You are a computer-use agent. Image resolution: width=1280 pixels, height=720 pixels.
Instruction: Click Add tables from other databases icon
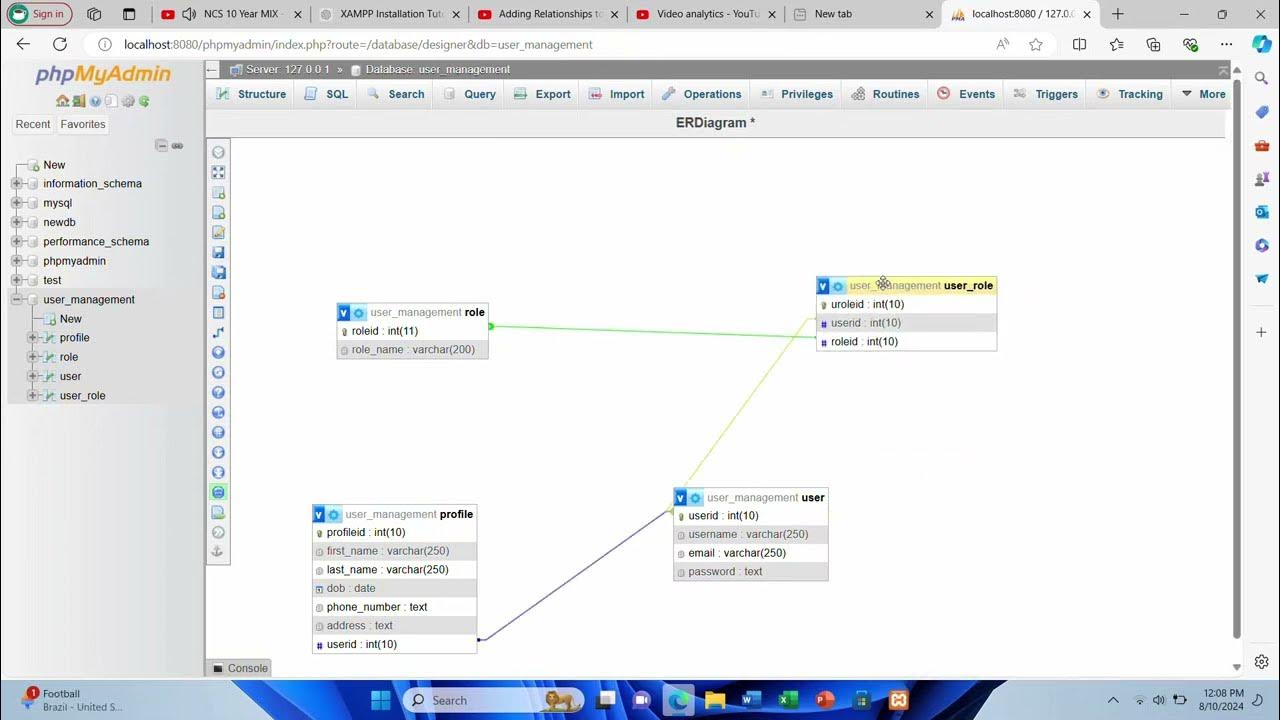pyautogui.click(x=218, y=192)
